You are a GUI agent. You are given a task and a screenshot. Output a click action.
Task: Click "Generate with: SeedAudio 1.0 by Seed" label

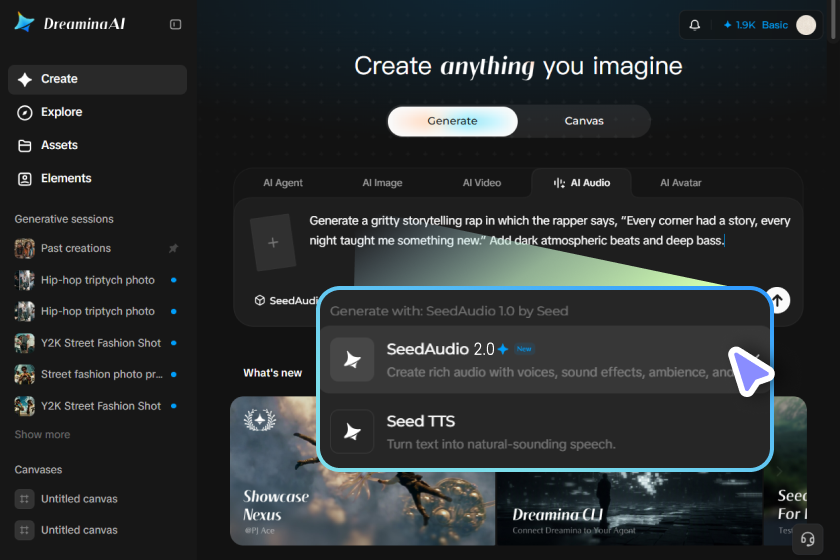click(x=449, y=311)
